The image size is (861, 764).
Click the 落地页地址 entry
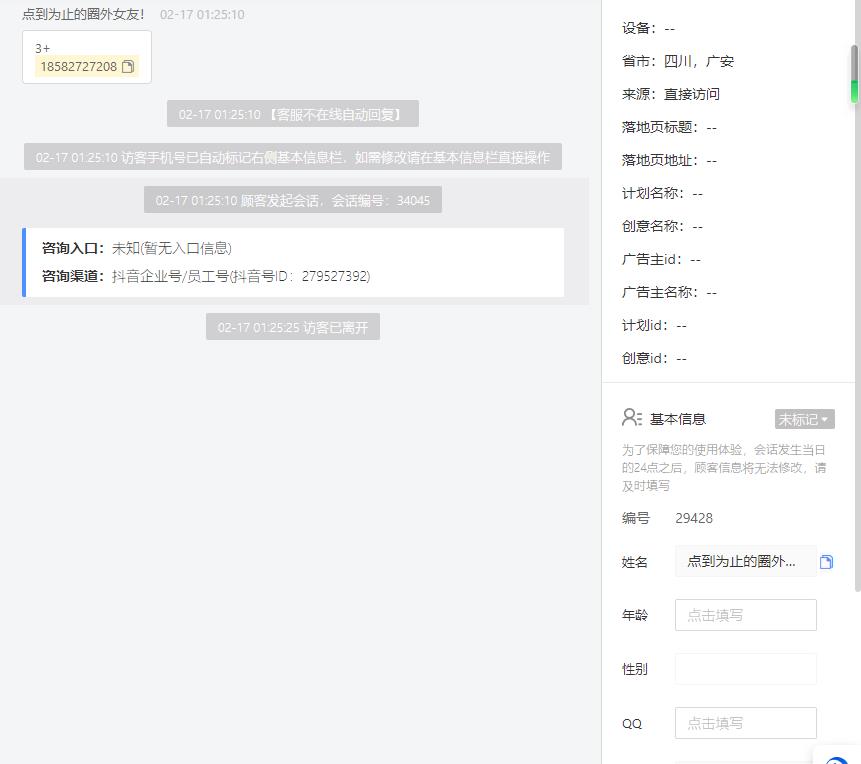(669, 160)
